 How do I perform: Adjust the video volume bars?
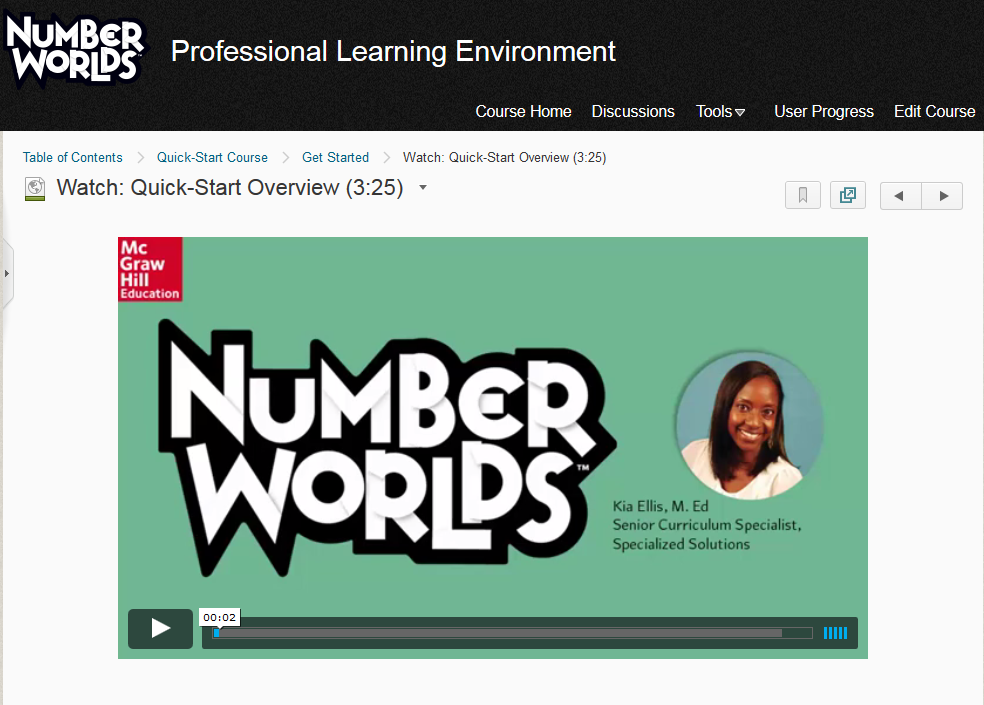[x=835, y=633]
